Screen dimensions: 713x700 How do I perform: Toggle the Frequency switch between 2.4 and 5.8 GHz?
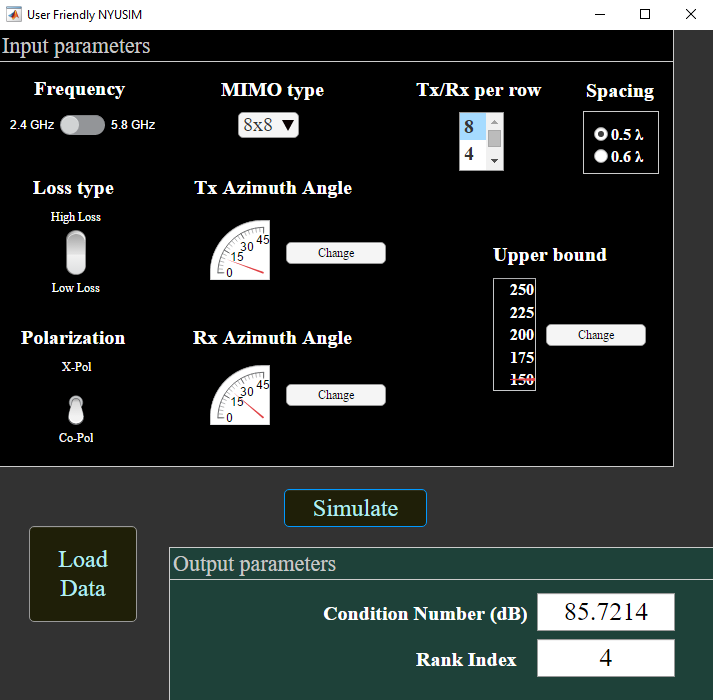82,125
